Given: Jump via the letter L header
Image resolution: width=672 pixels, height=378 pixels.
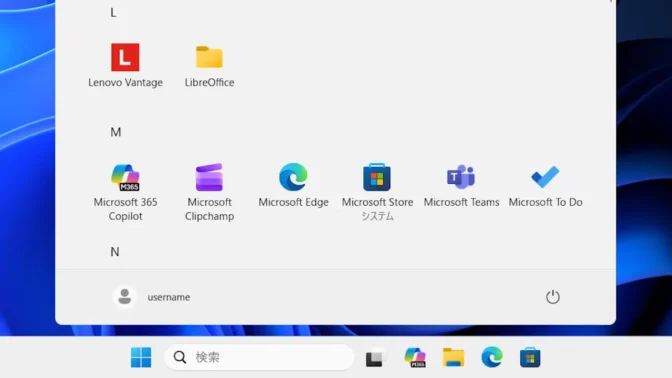Looking at the screenshot, I should point(113,13).
